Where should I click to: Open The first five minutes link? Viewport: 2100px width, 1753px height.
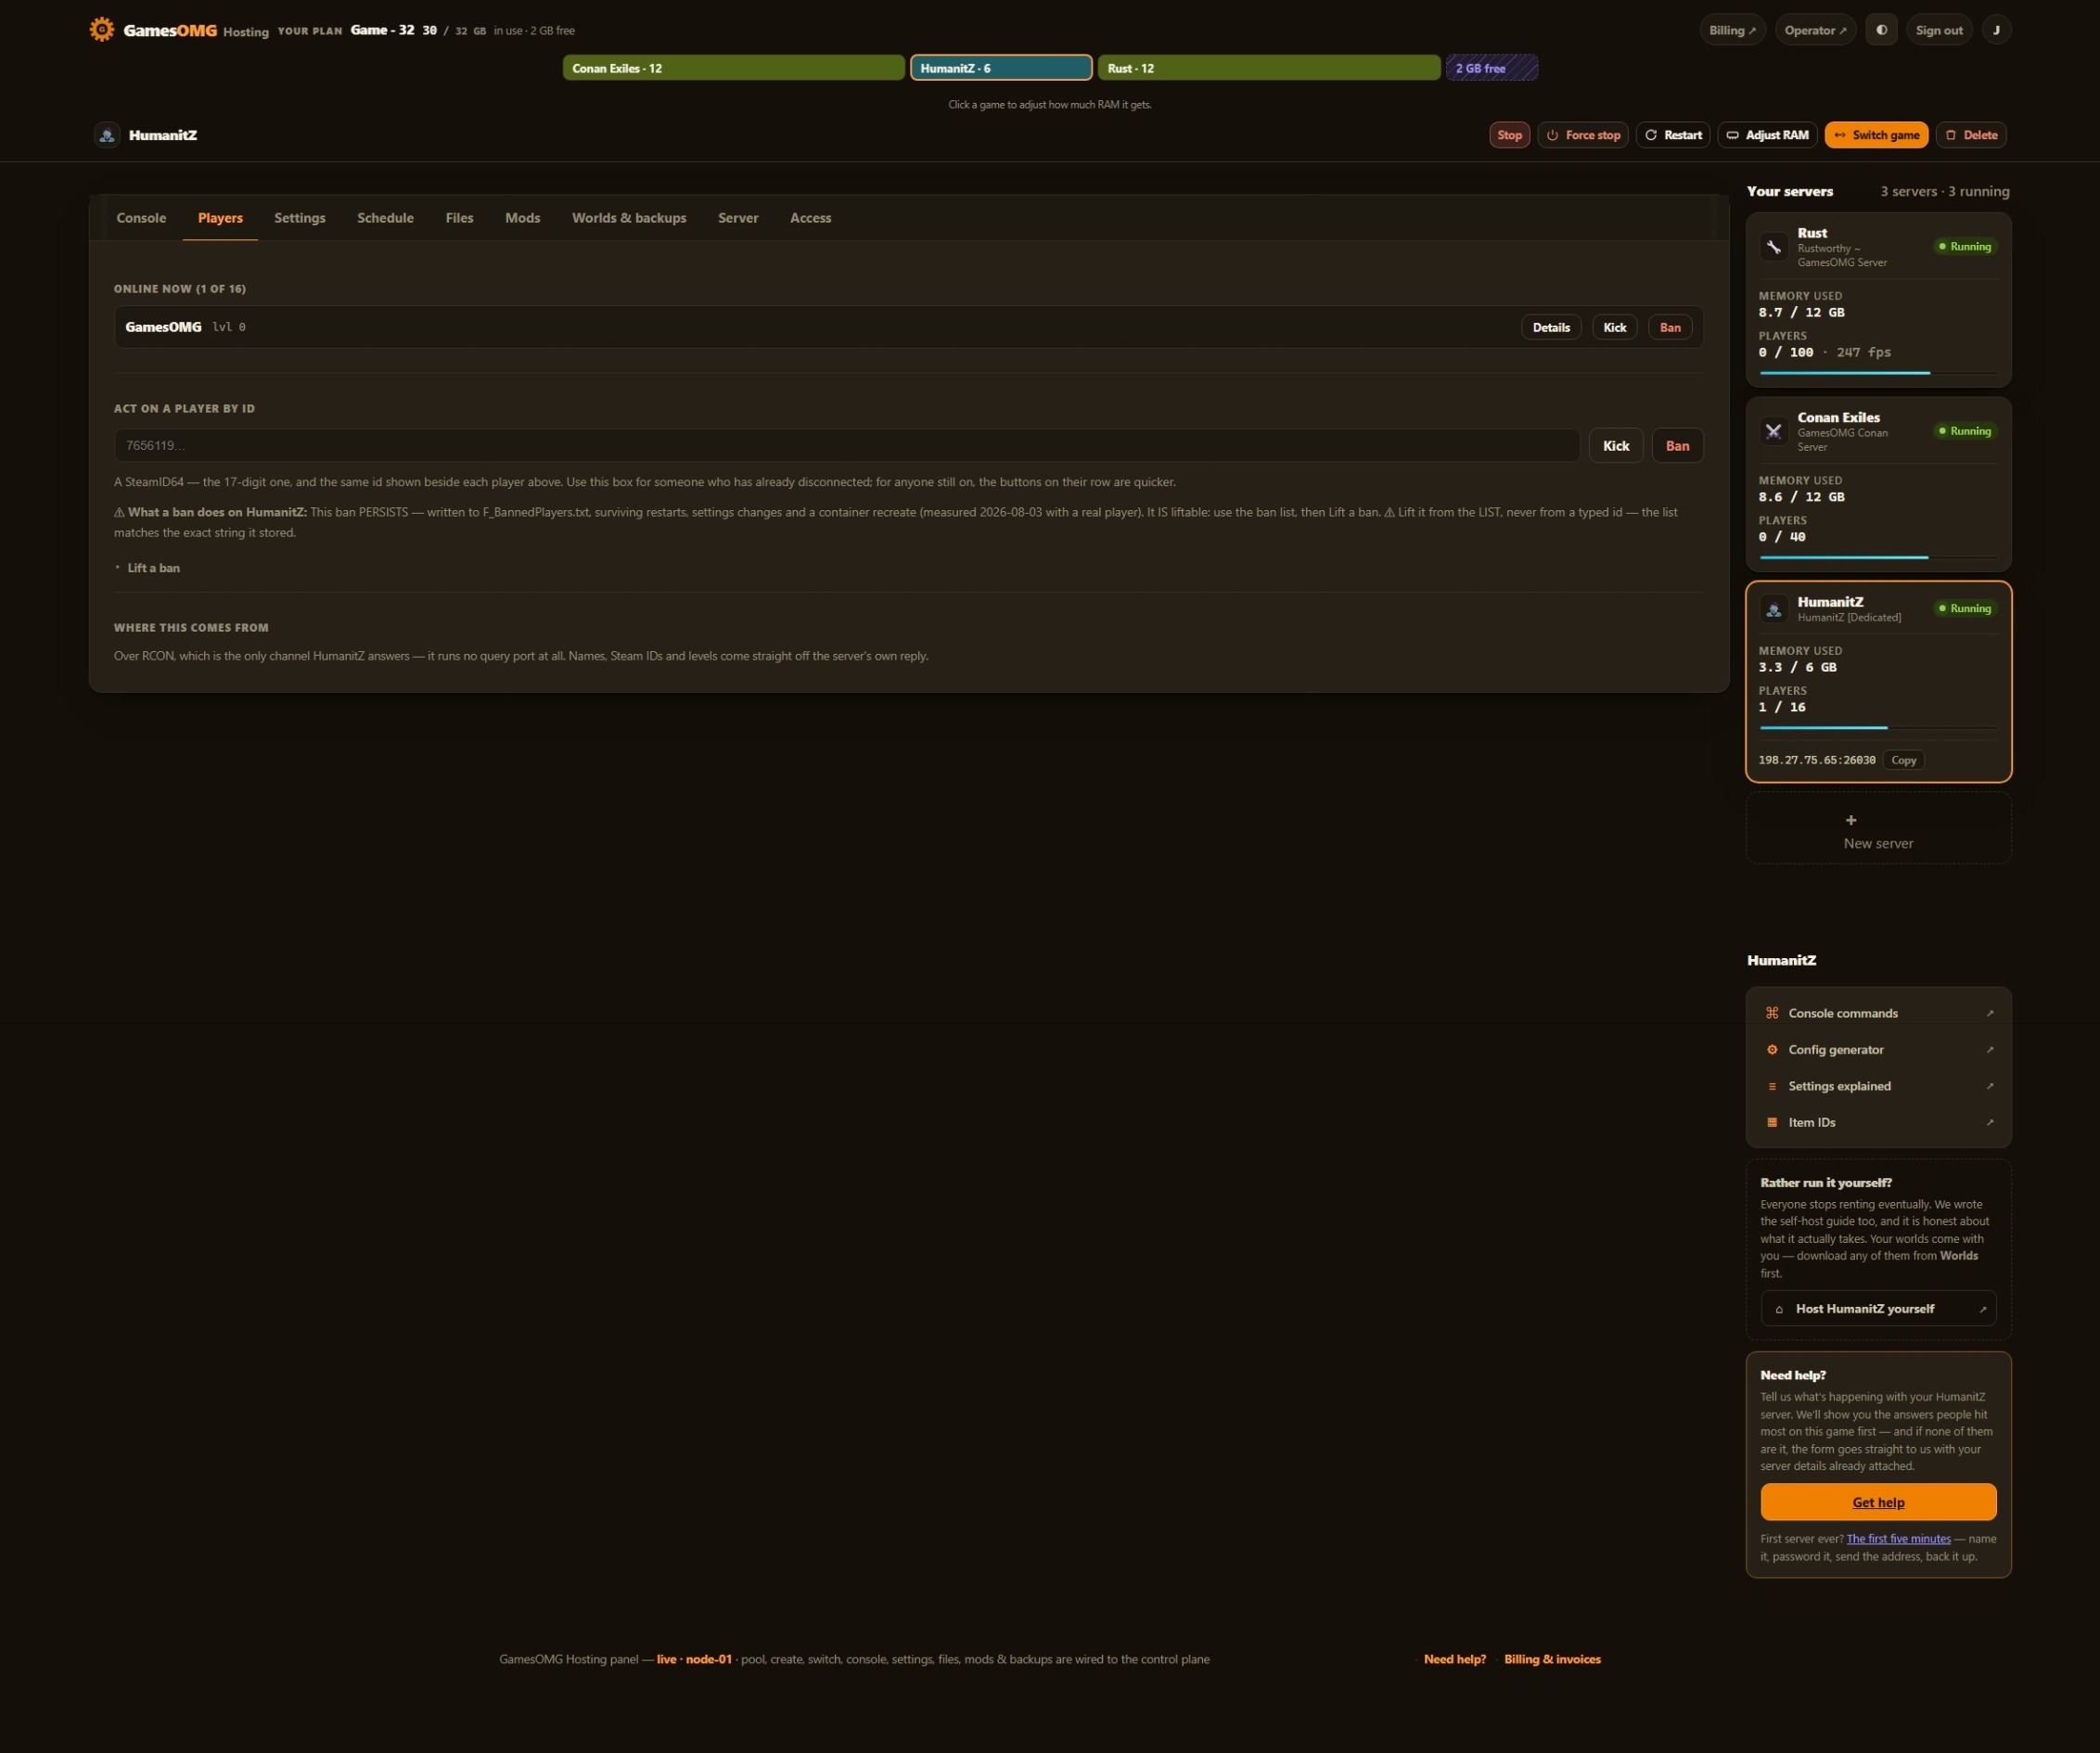[x=1898, y=1539]
